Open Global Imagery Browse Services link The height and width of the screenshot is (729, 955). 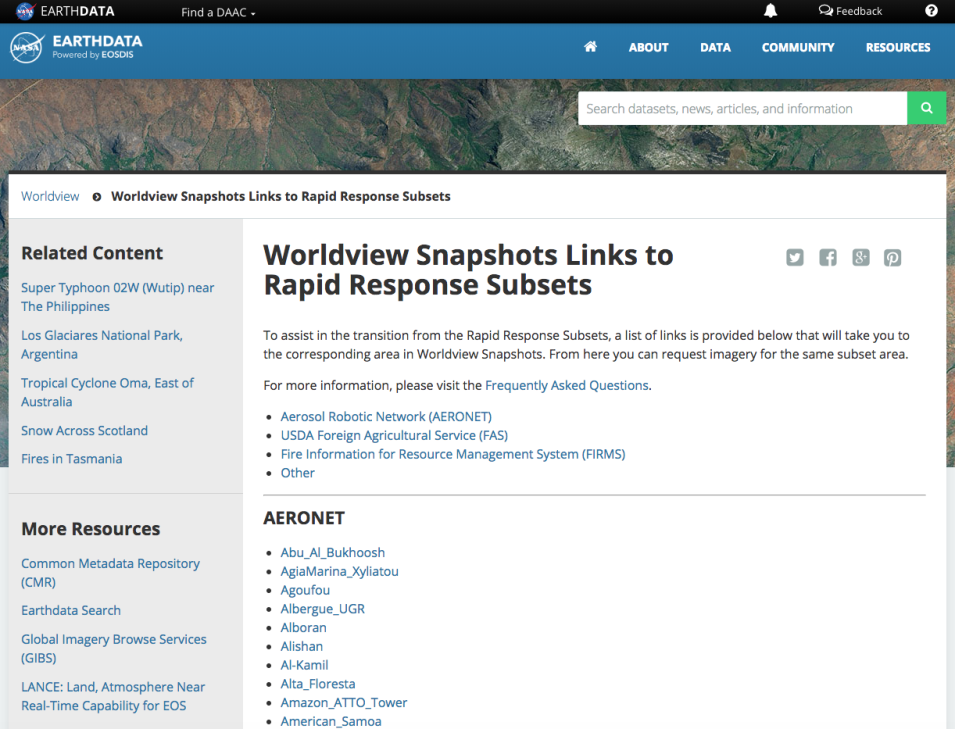pyautogui.click(x=114, y=648)
